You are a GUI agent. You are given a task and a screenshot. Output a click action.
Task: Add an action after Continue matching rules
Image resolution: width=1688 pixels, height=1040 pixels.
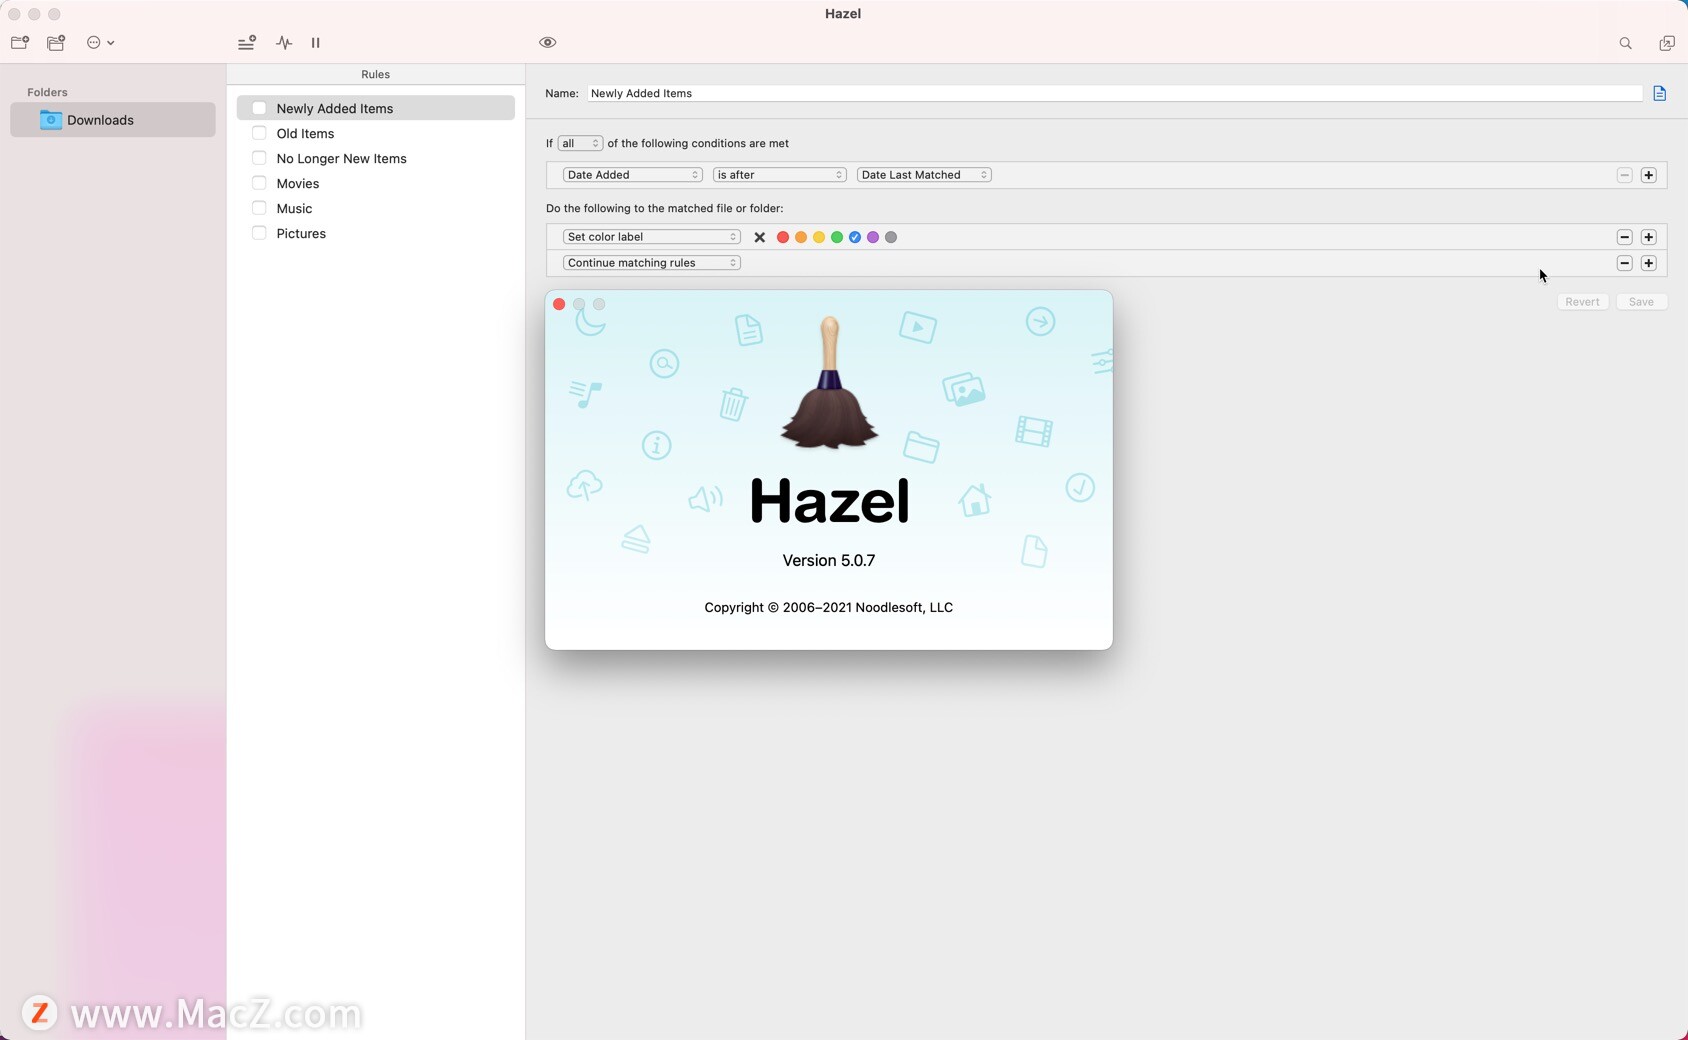[1649, 263]
